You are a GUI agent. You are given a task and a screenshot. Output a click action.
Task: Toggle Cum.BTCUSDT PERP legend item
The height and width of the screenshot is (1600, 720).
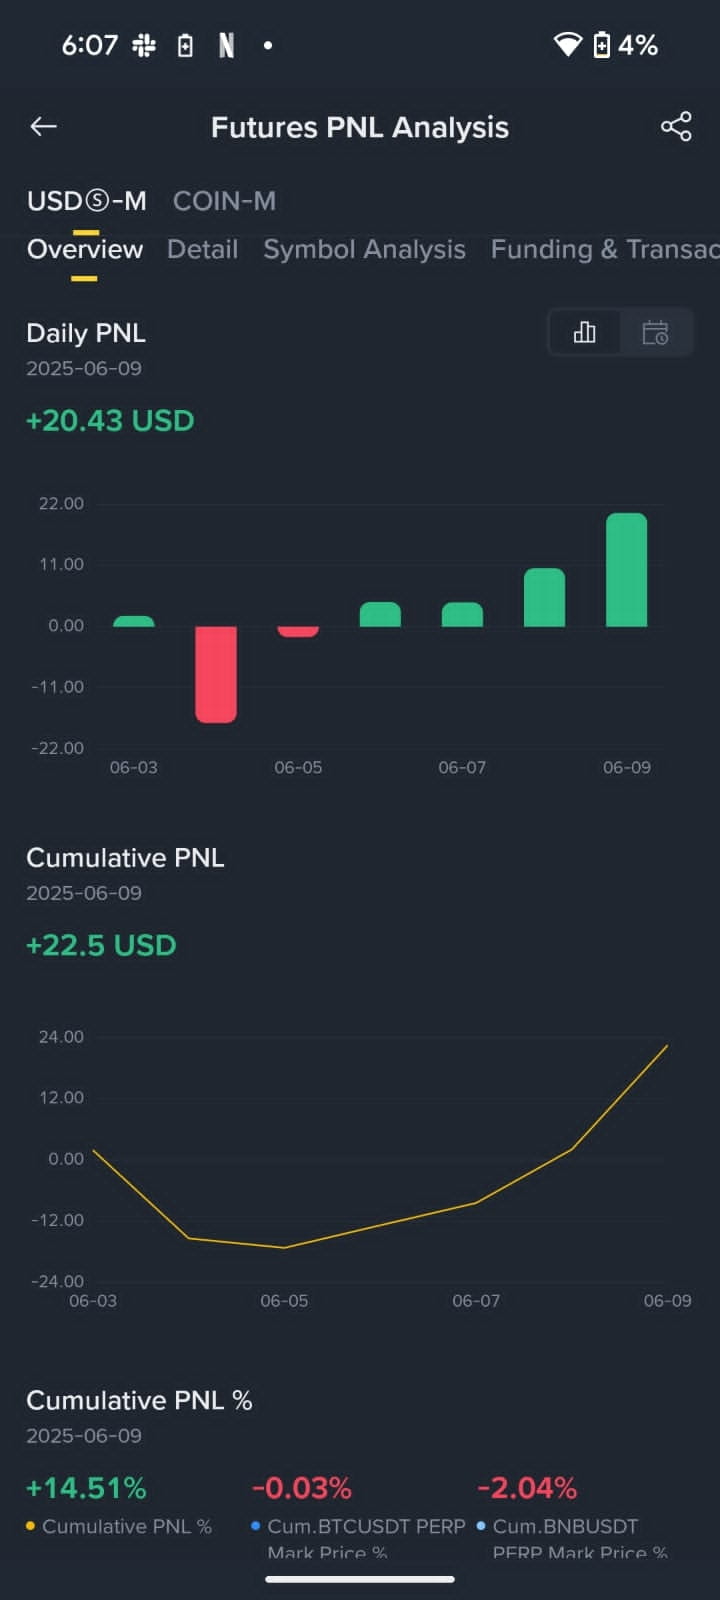358,1538
